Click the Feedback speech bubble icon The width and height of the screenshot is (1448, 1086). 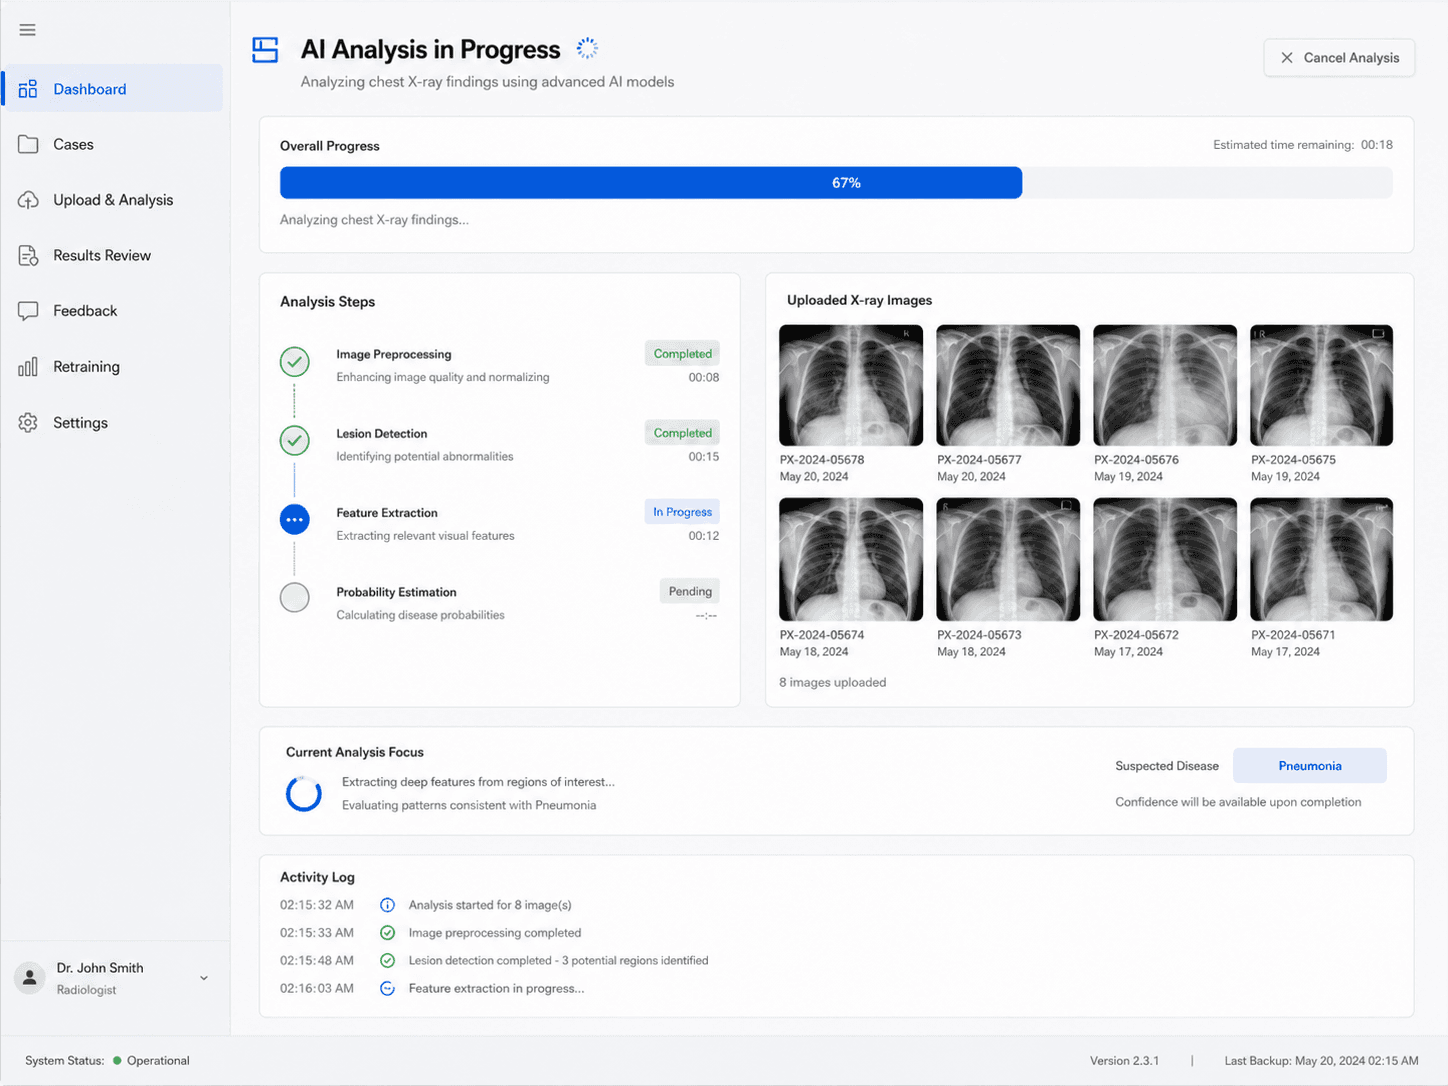pos(28,311)
